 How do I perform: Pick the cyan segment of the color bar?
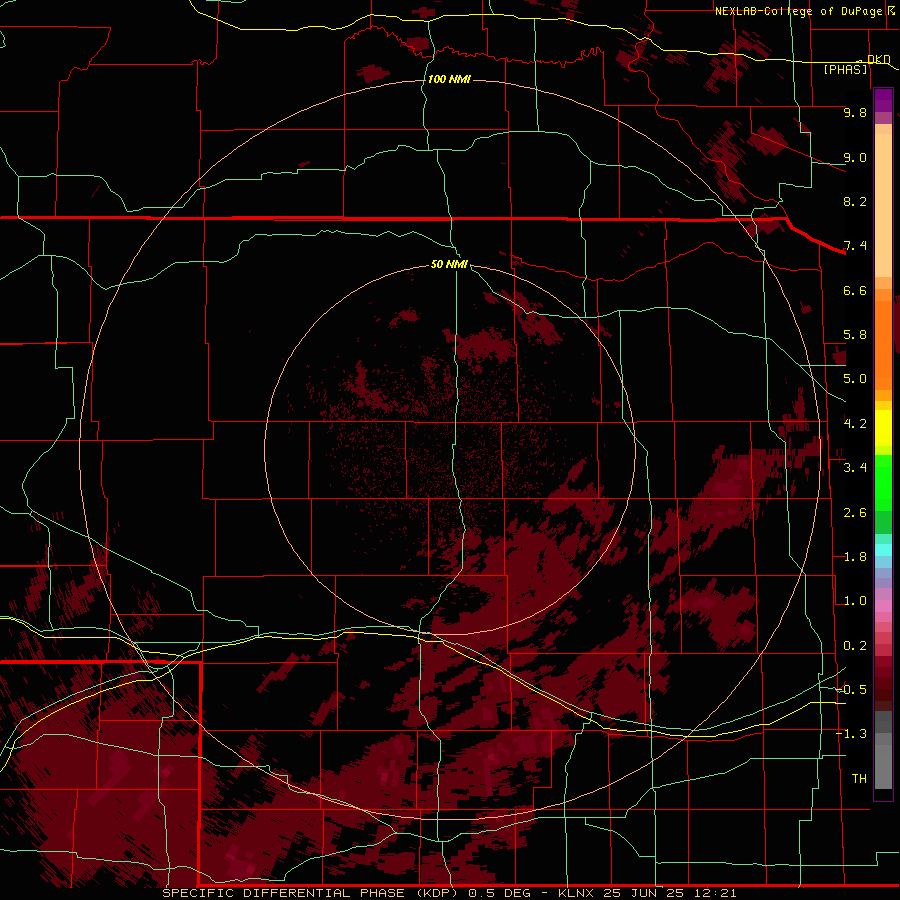883,550
